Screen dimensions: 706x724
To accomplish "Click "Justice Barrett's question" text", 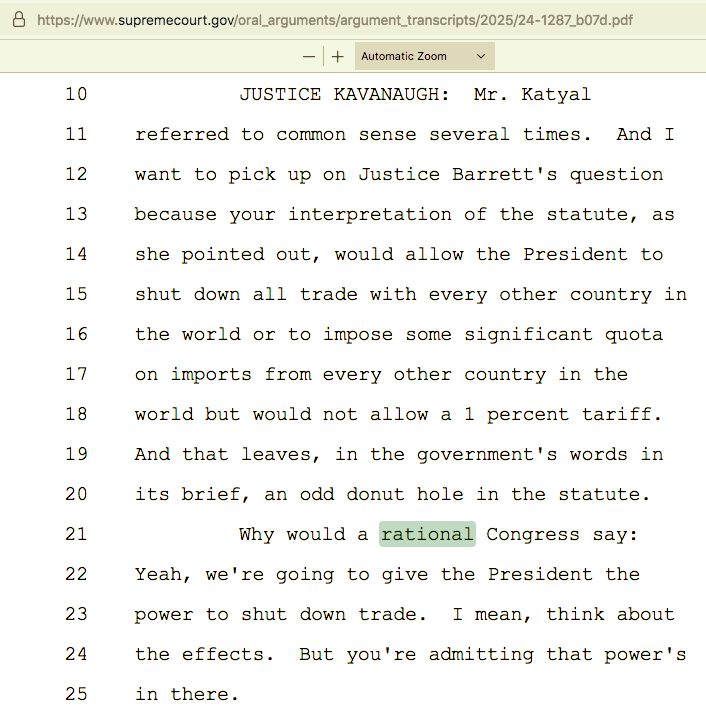I will point(511,175).
